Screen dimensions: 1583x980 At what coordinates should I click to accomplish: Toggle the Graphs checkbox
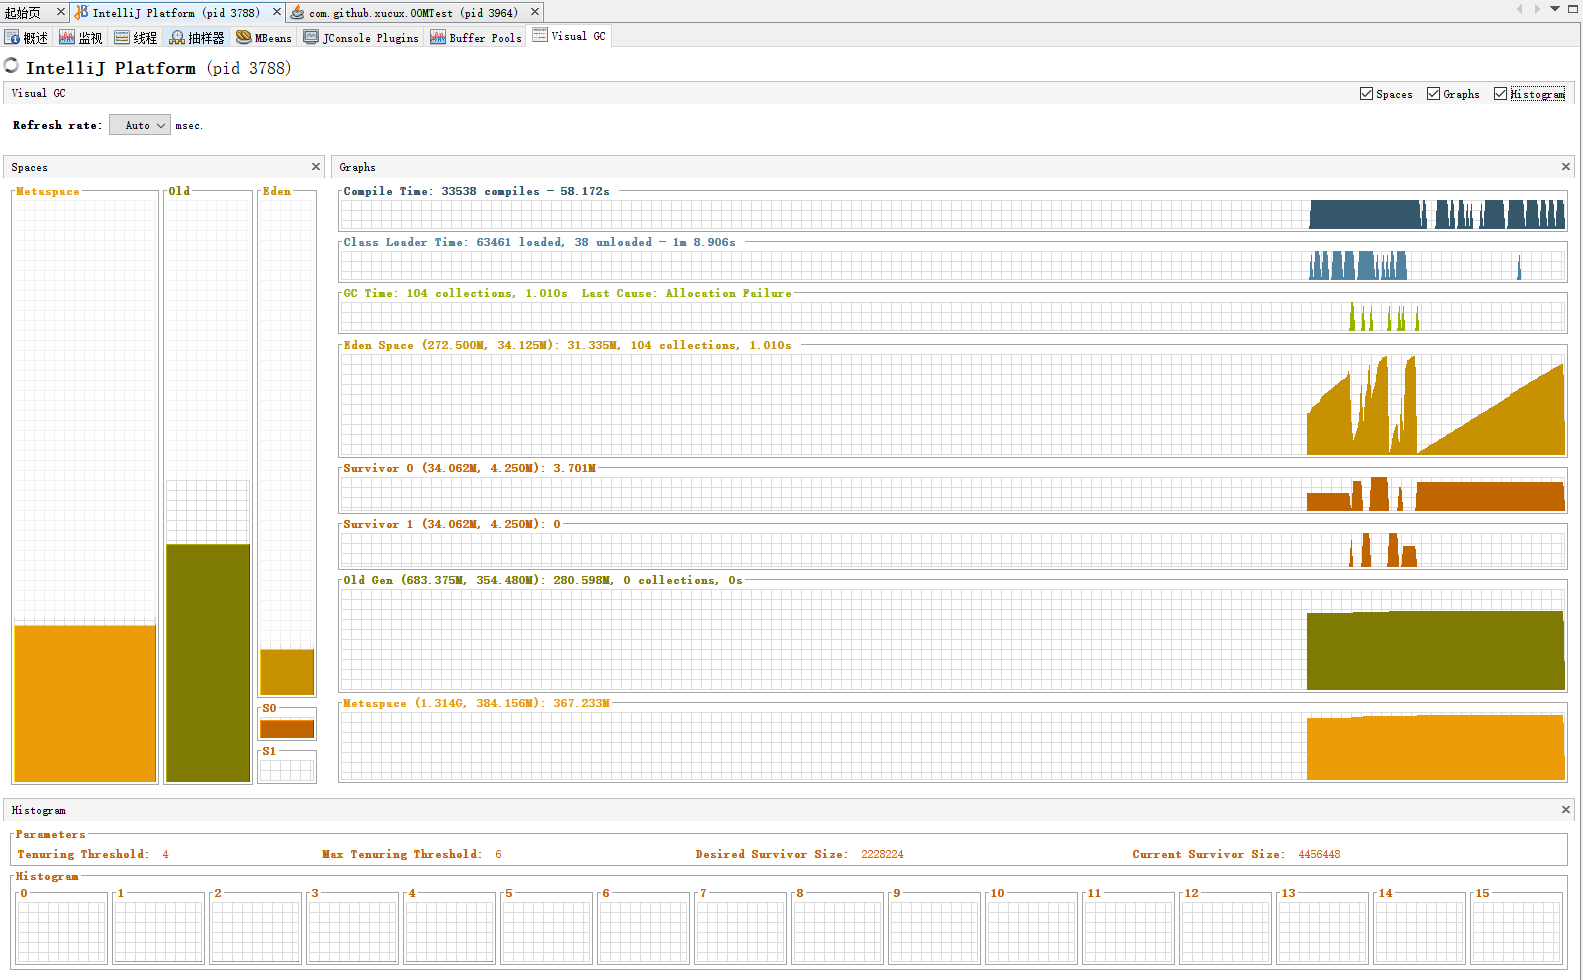1433,94
